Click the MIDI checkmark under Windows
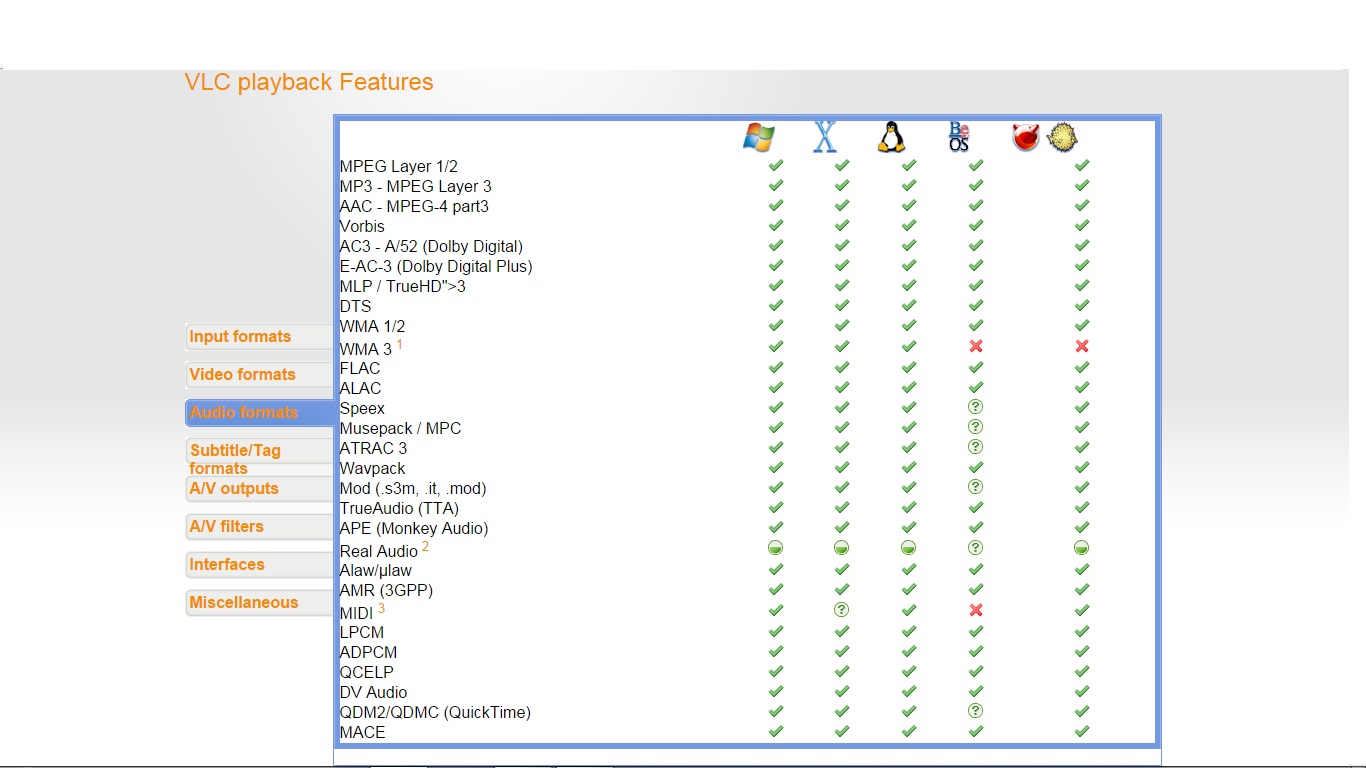This screenshot has width=1366, height=768. pyautogui.click(x=775, y=610)
